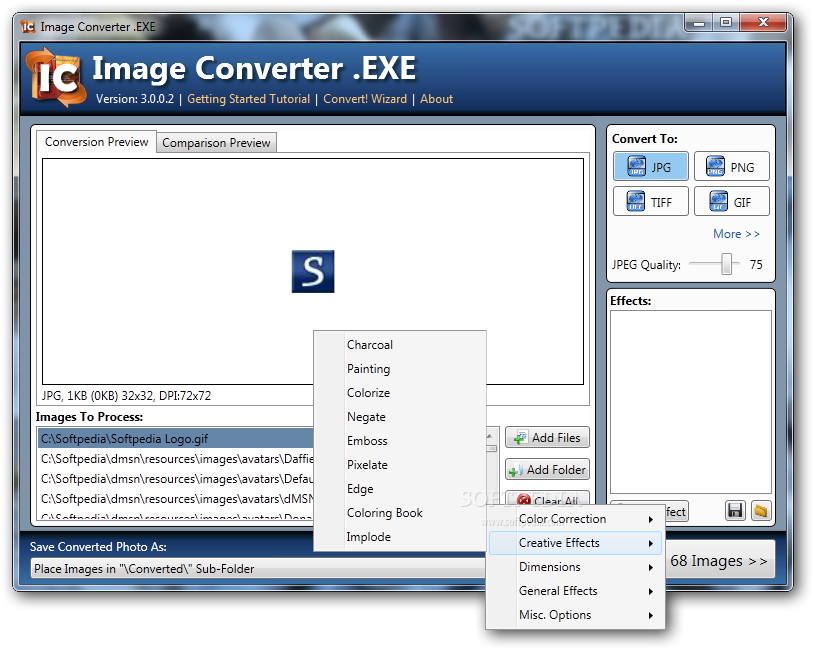Select JPG as the conversion format

click(650, 166)
